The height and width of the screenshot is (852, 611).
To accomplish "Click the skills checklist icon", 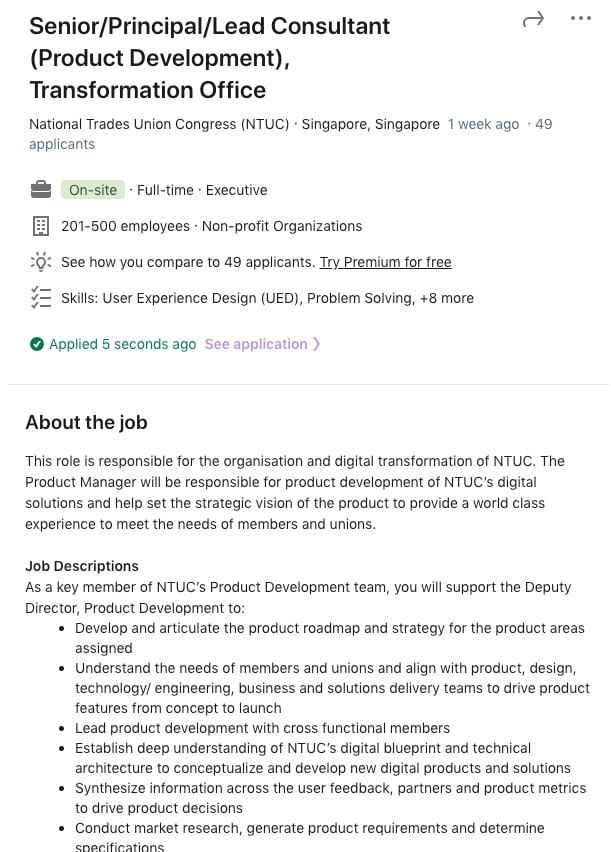I will pos(41,298).
